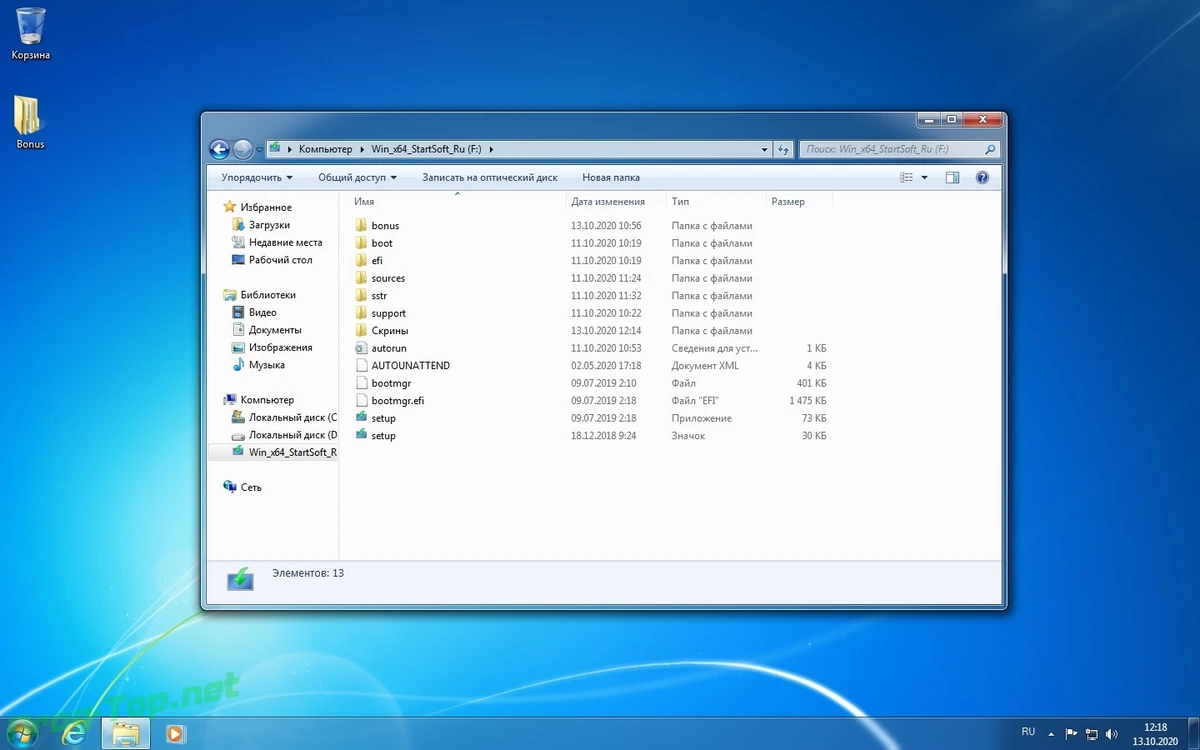Click the Новая папка button

click(x=611, y=177)
